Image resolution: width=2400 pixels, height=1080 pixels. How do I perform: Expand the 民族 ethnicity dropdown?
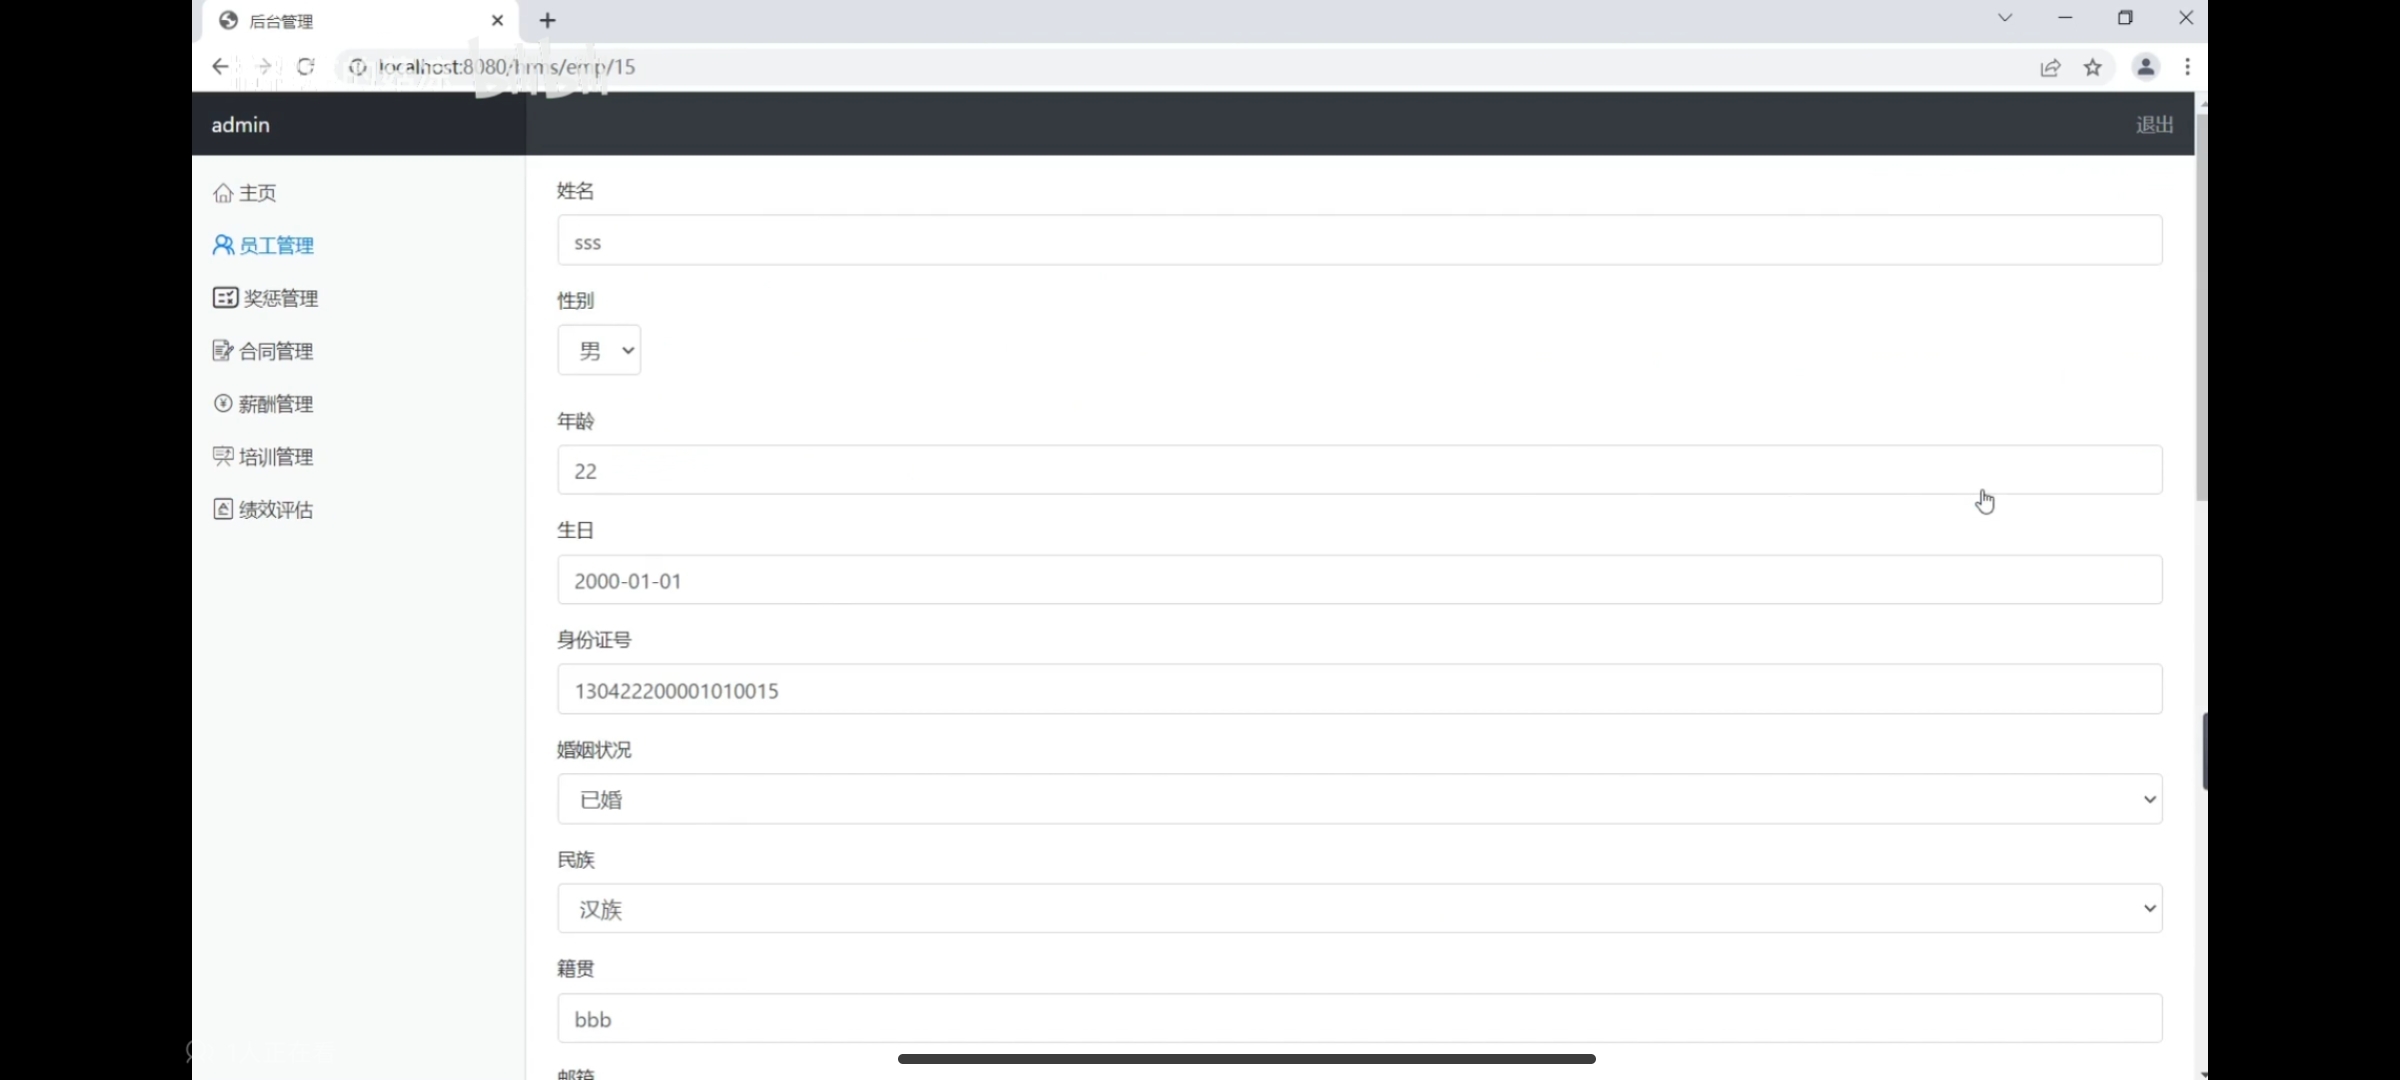pyautogui.click(x=1359, y=908)
